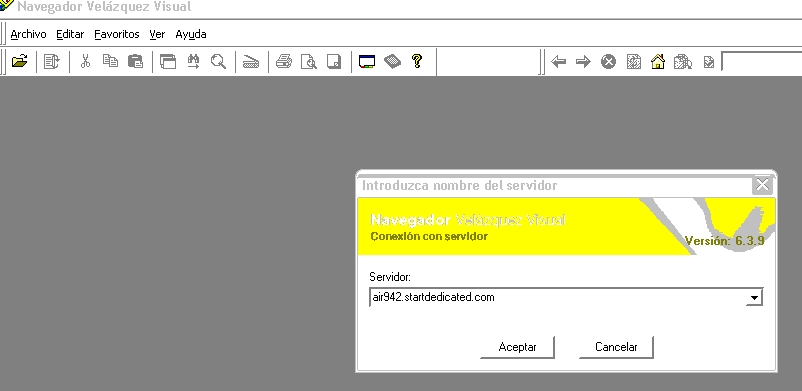Click the Copy toolbar icon
Screen dimensions: 802x391
(x=110, y=61)
